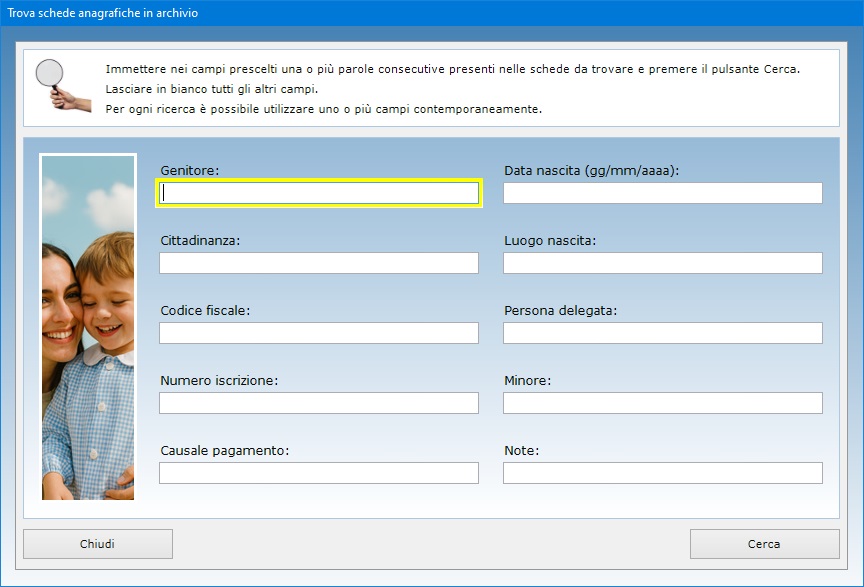
Task: Activate the Codice fiscale input
Action: click(x=319, y=333)
